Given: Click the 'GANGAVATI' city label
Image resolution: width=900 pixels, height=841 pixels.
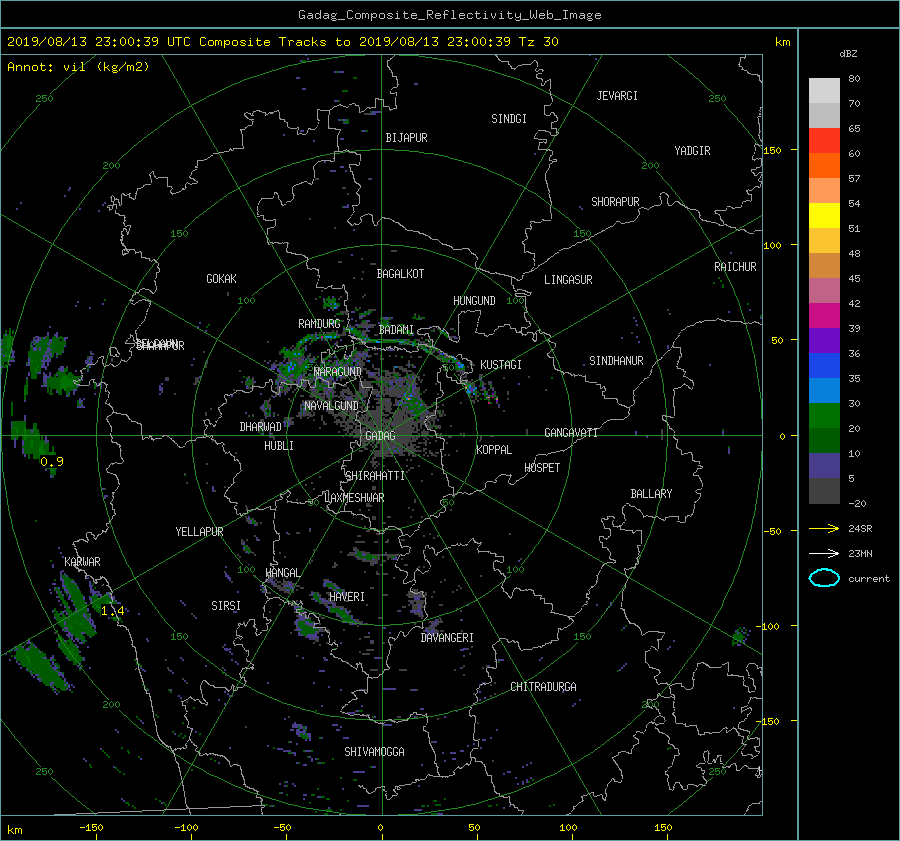Looking at the screenshot, I should tap(571, 432).
